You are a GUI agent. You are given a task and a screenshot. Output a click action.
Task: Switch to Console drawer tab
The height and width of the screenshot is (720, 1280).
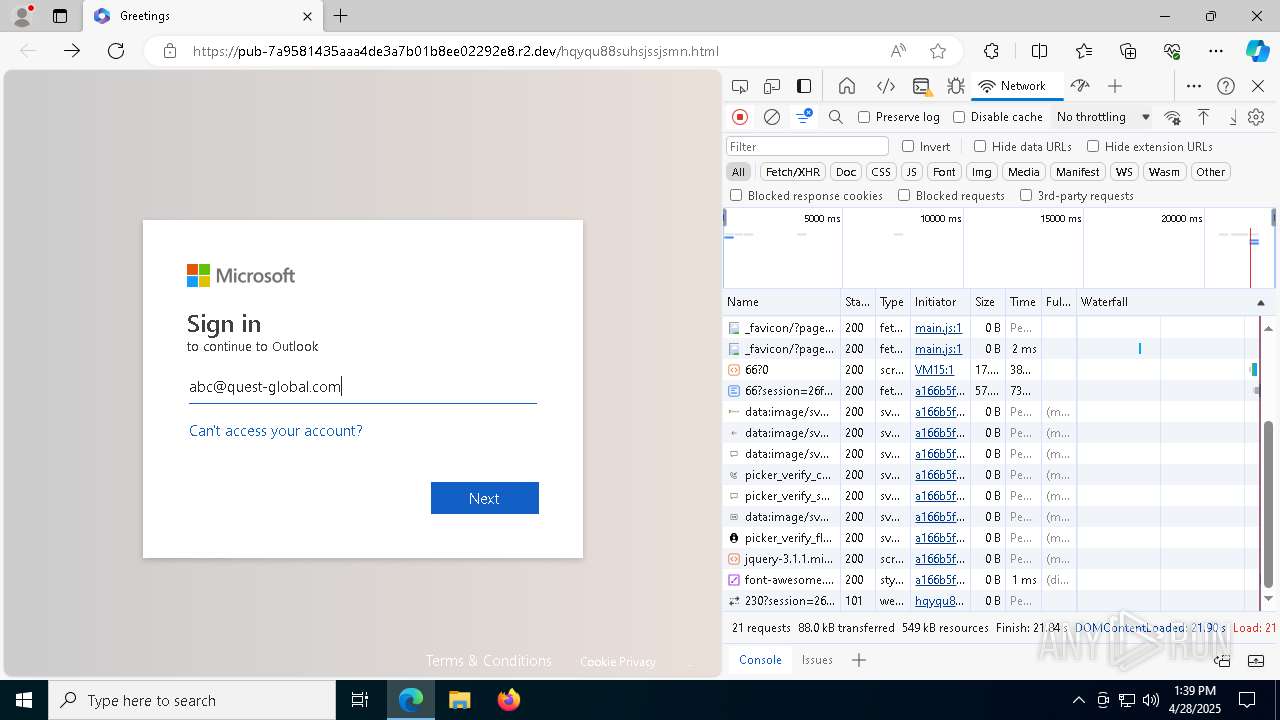click(760, 660)
